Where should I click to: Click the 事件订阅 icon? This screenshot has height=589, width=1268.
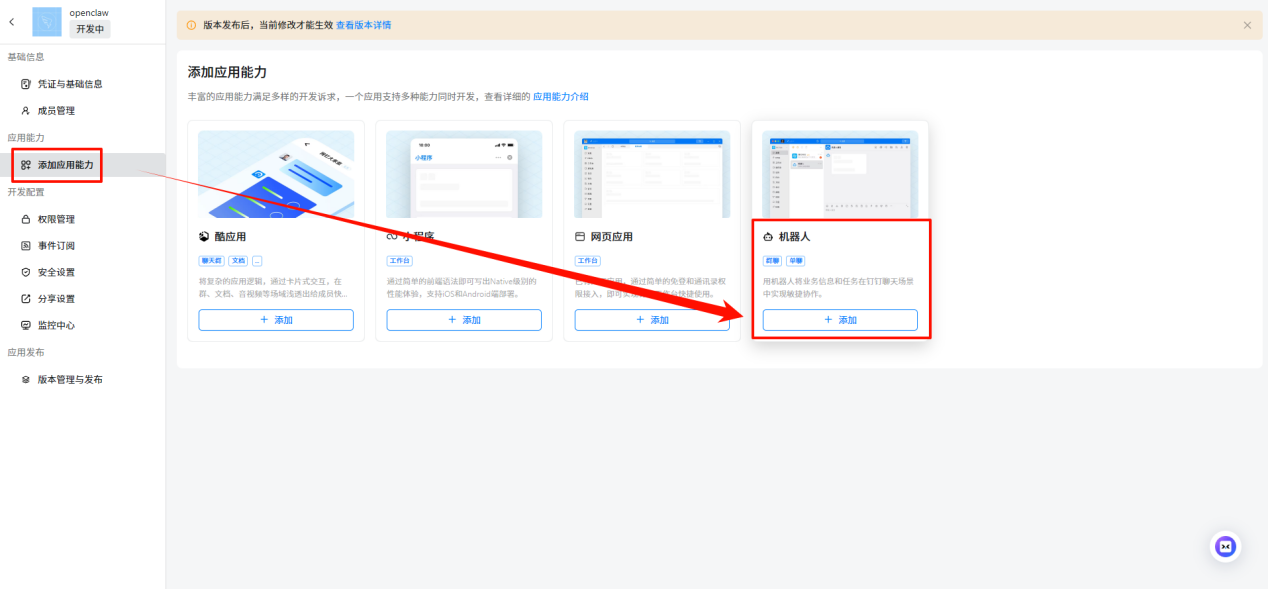26,246
